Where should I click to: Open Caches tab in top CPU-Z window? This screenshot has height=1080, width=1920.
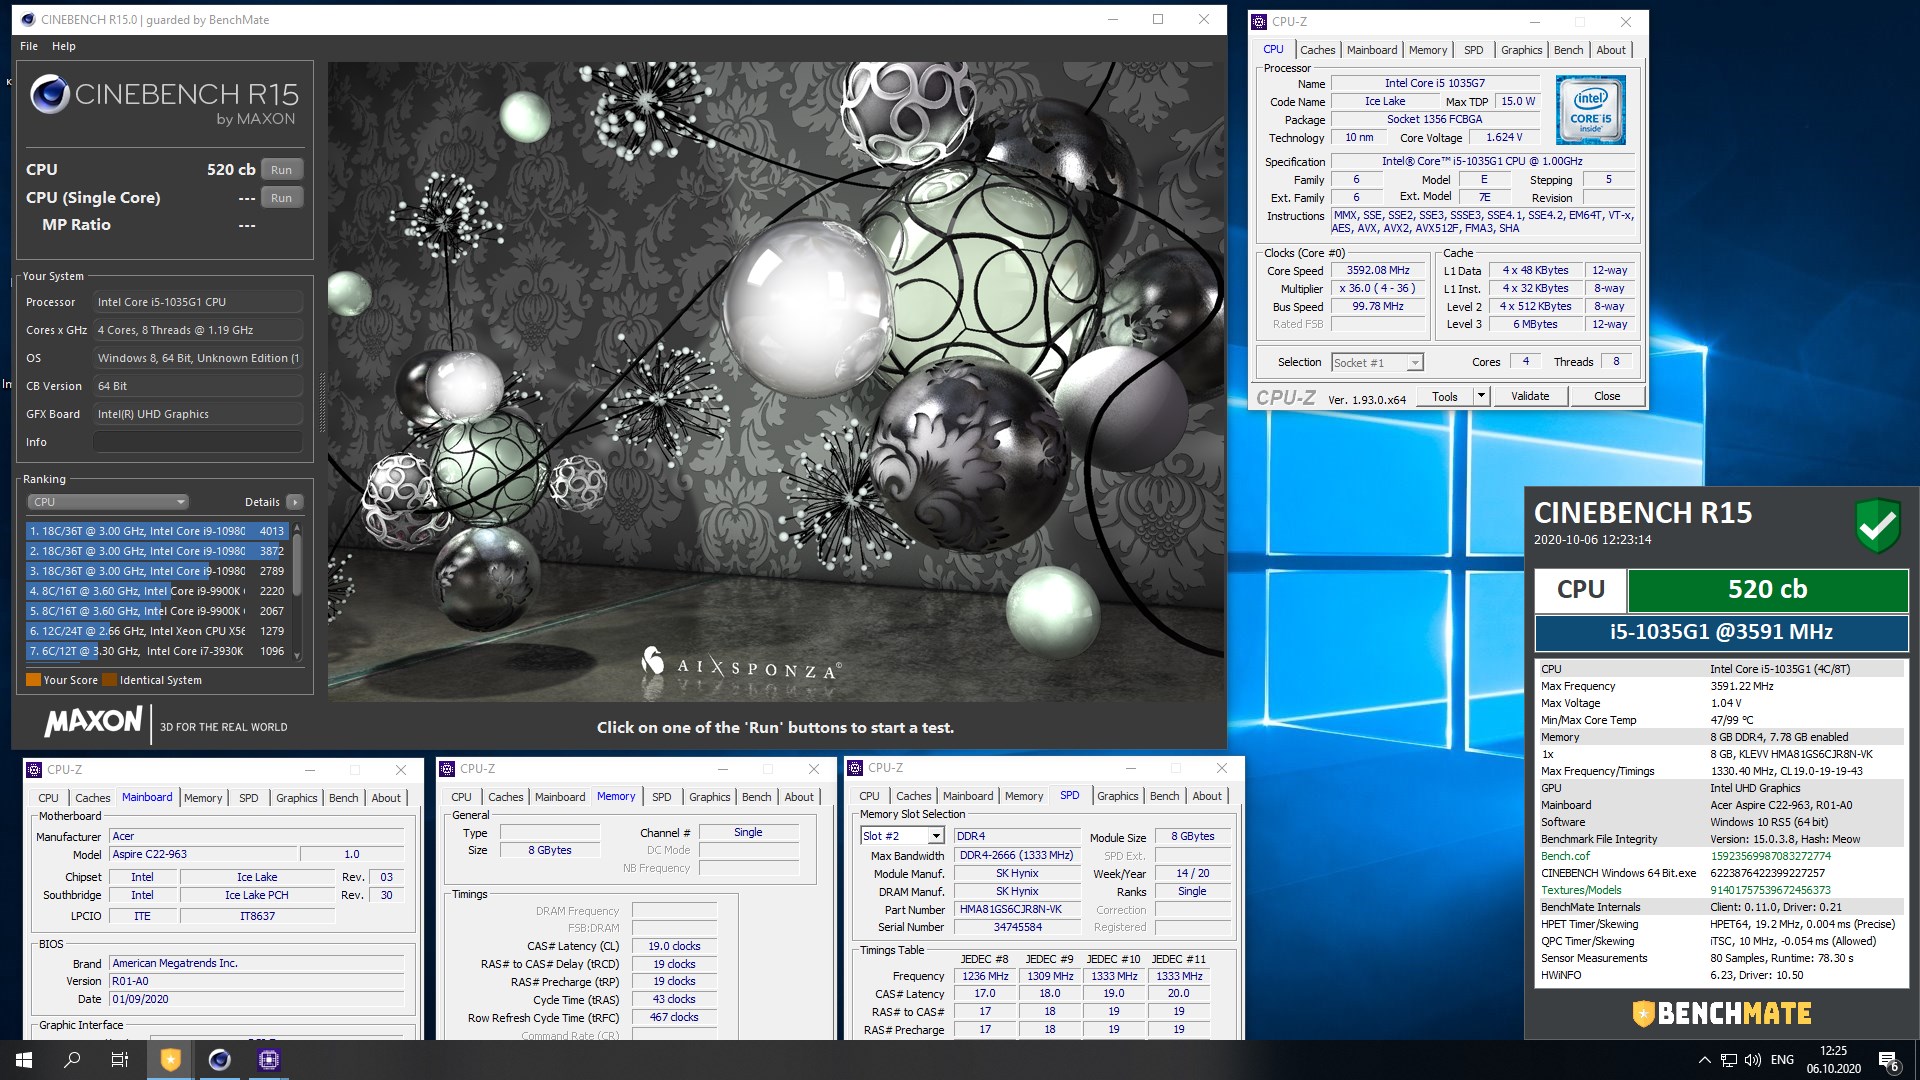(x=1317, y=50)
